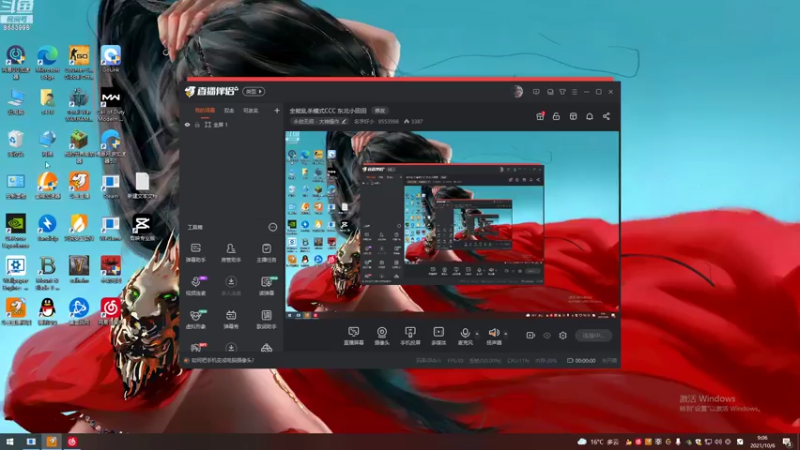This screenshot has height=450, width=800.
Task: Toggle the preview eye icon in bottom toolbar
Action: pos(547,335)
